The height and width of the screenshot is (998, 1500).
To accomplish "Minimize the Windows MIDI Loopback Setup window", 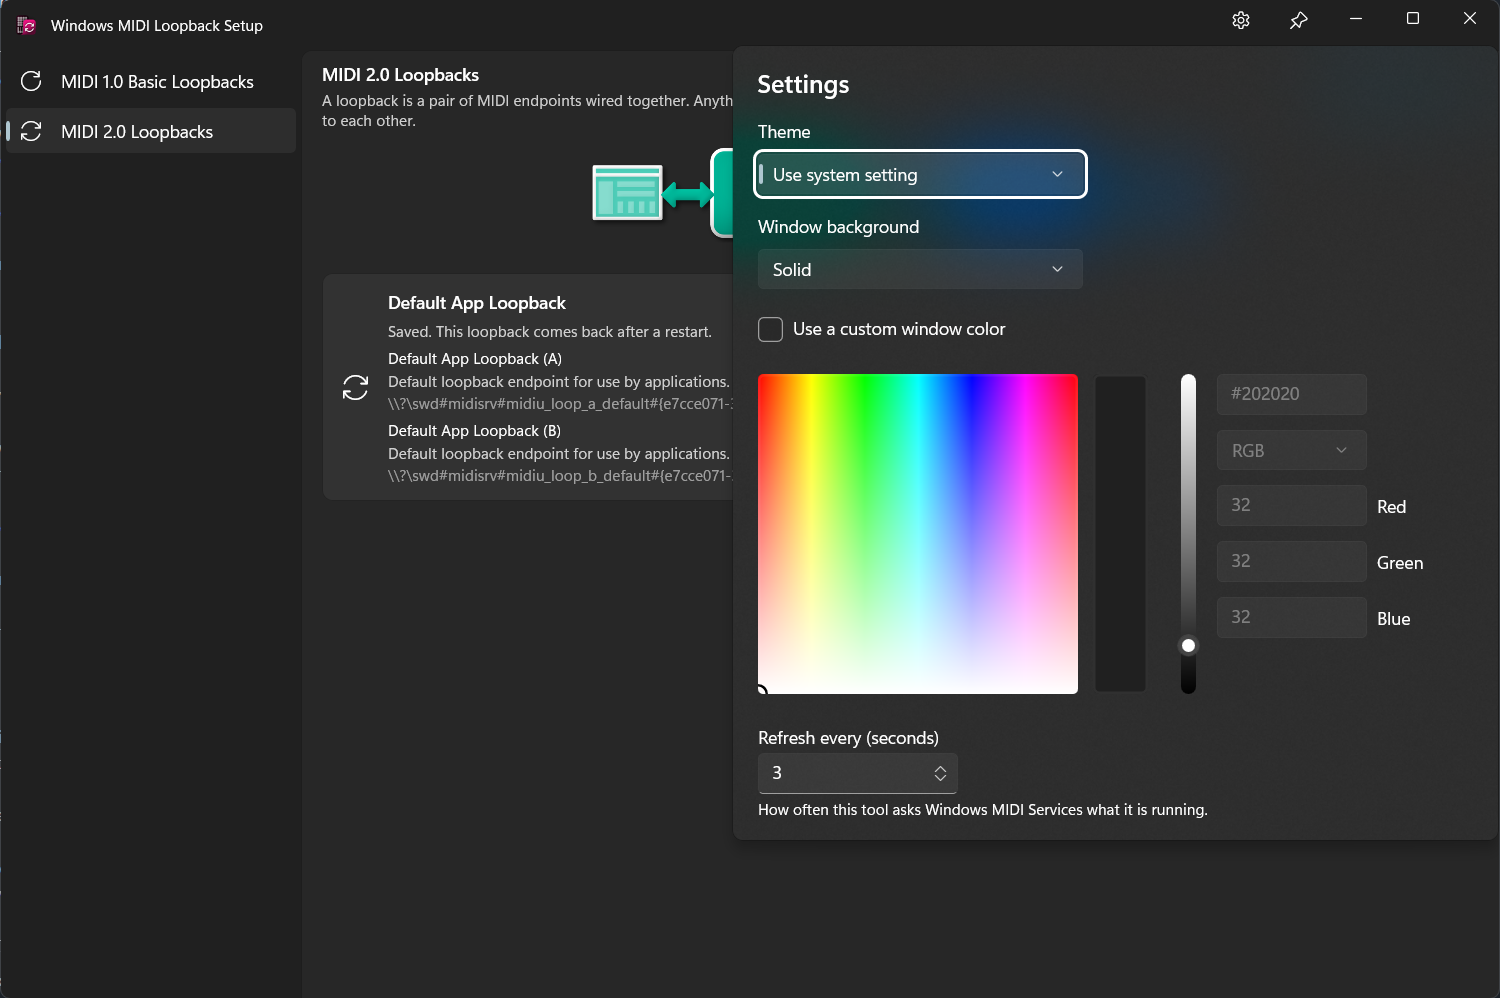I will 1356,19.
